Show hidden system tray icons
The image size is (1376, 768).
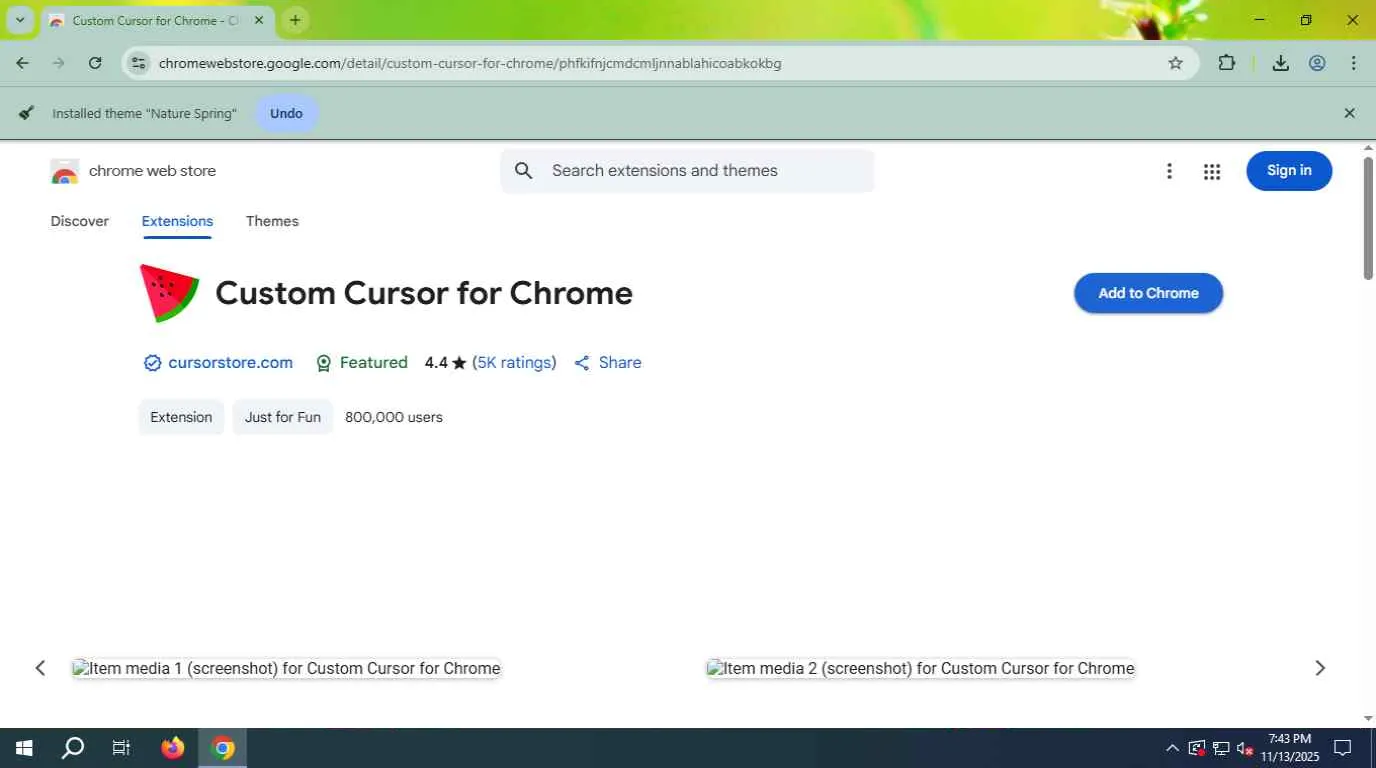click(1172, 748)
